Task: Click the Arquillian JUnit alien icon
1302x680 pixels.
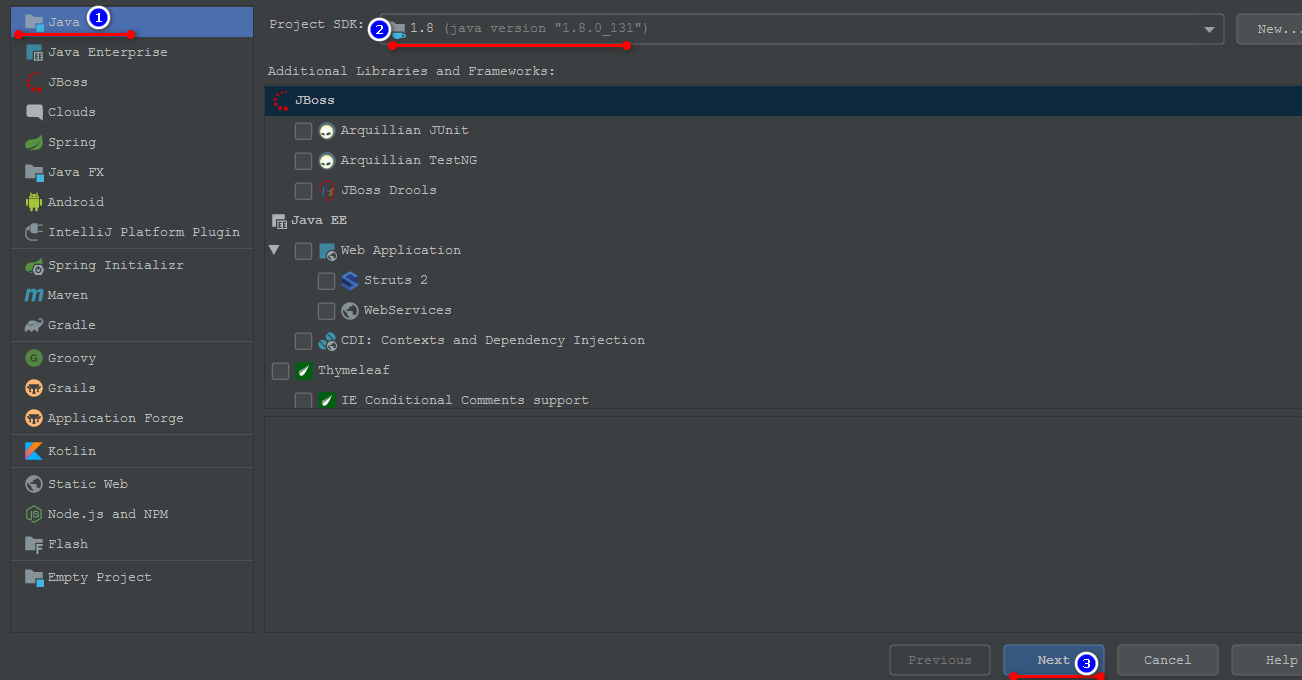Action: tap(327, 130)
